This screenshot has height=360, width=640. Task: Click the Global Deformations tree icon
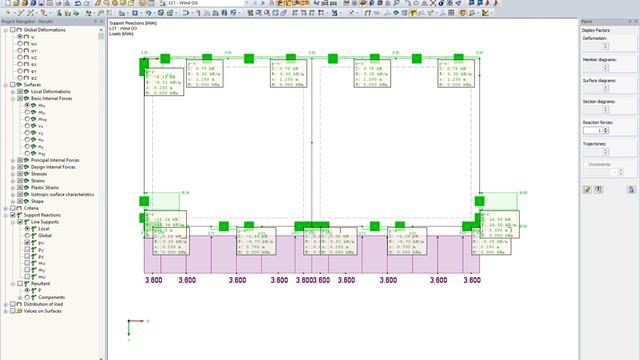[19, 30]
